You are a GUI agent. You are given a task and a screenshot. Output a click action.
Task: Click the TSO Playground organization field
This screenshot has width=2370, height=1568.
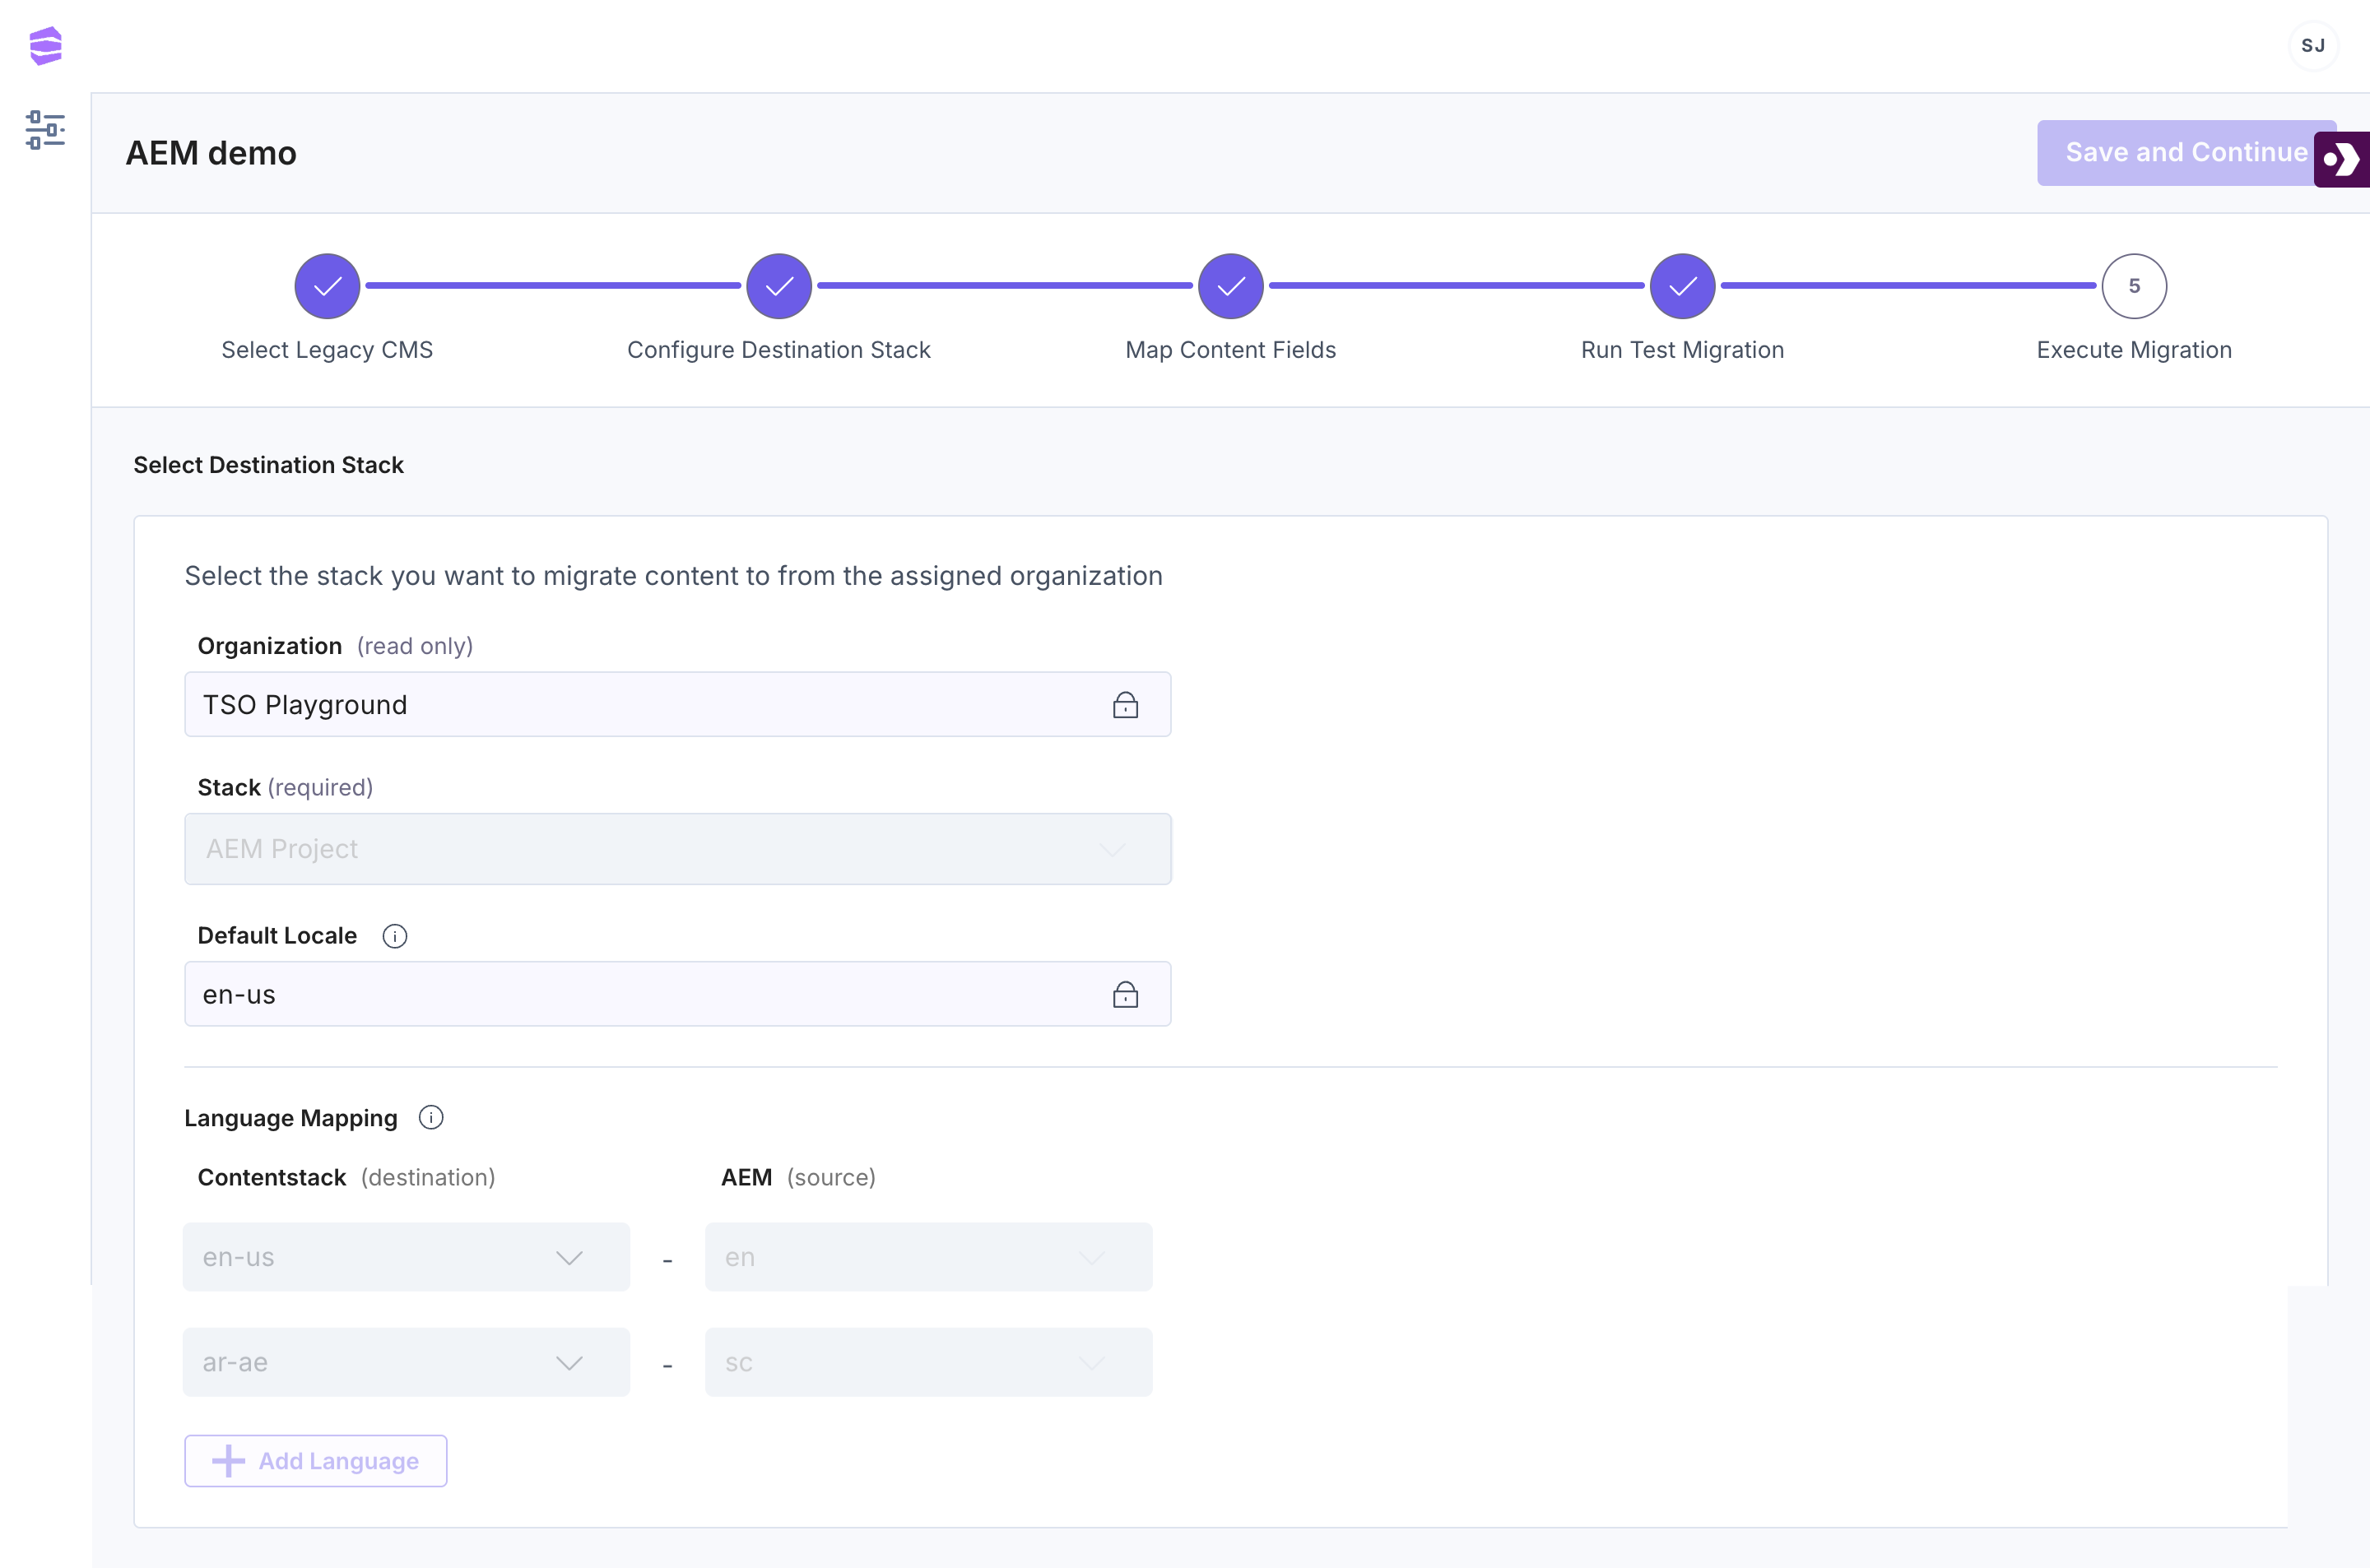tap(640, 705)
